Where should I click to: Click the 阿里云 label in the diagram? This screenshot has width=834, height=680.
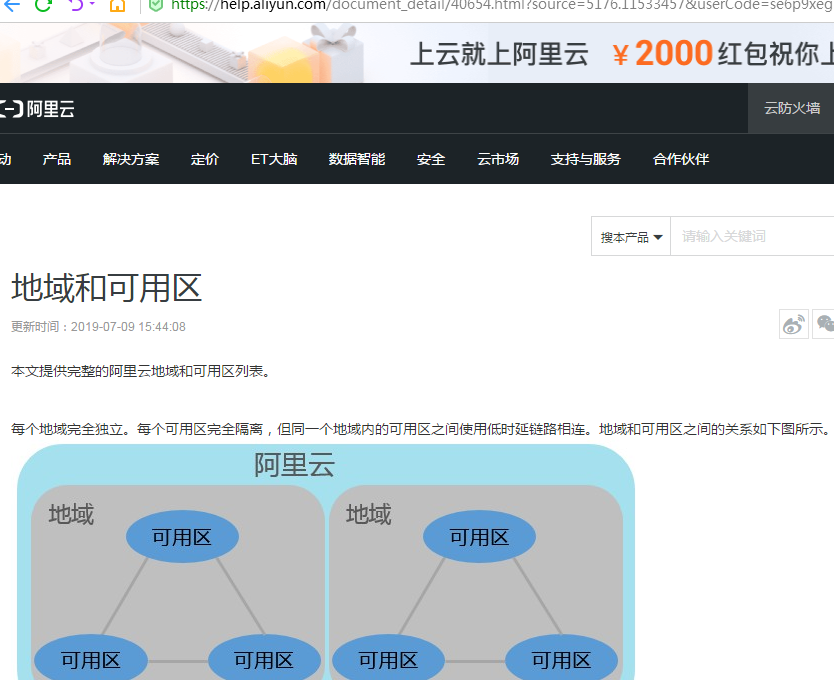(294, 465)
